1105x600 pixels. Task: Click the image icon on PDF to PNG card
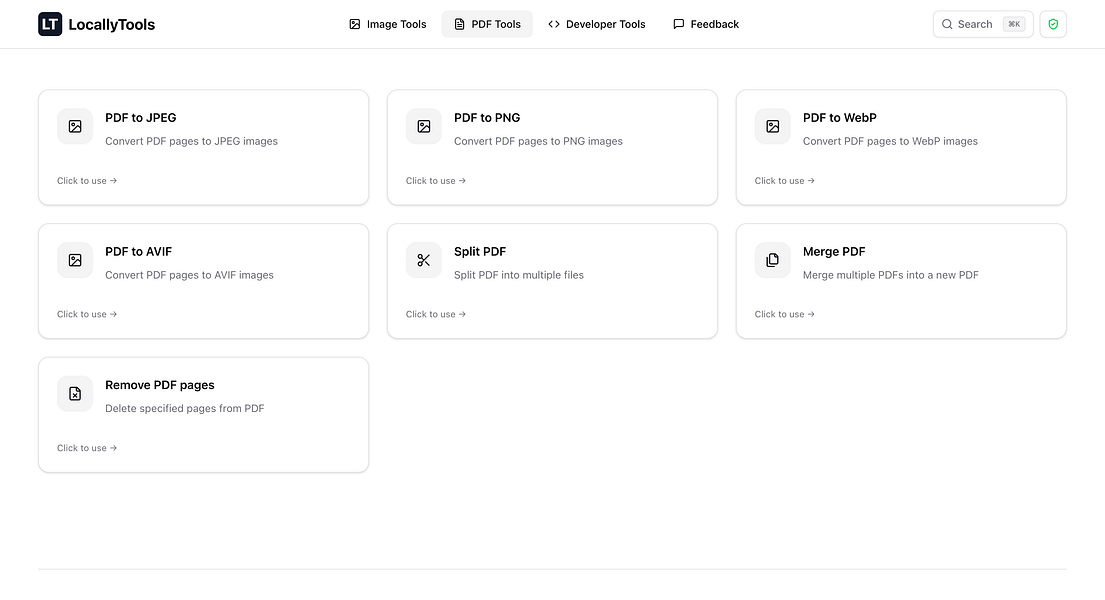click(x=423, y=126)
